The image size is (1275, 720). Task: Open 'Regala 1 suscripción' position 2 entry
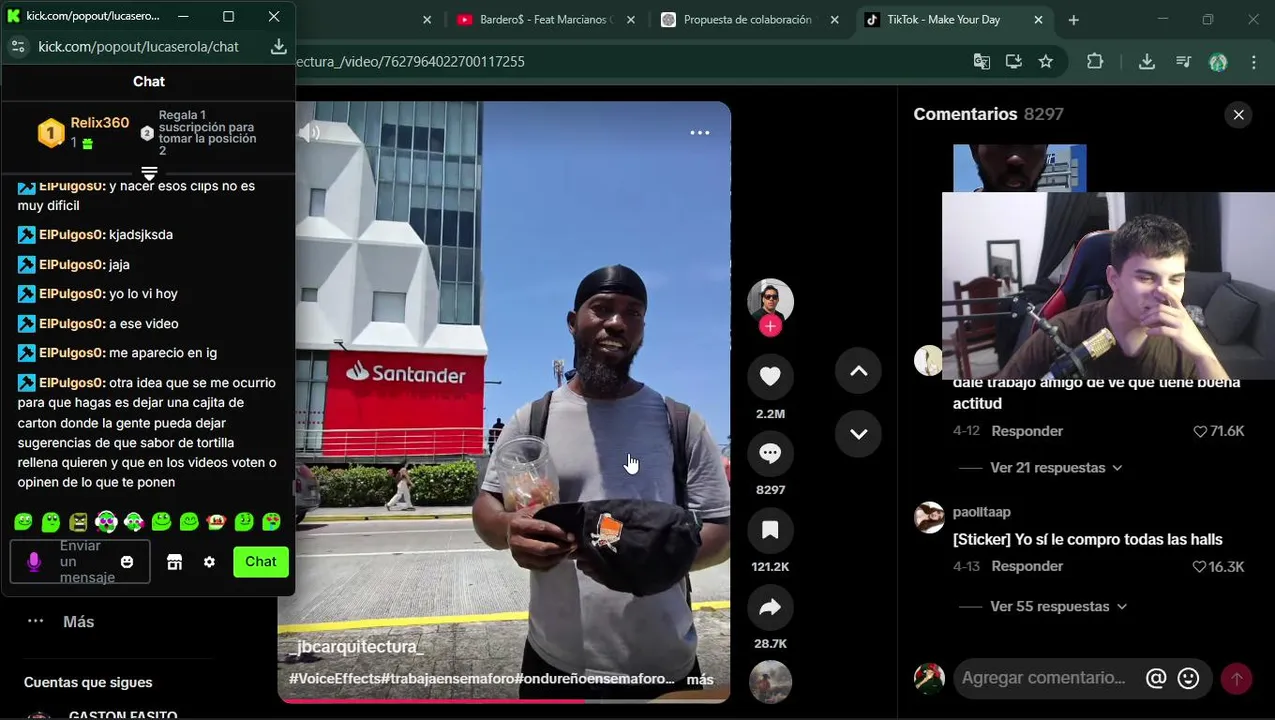point(199,133)
